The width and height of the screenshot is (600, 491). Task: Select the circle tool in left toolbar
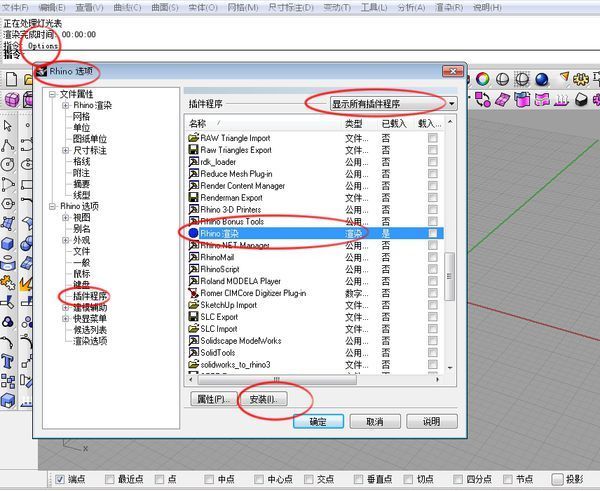click(x=8, y=165)
